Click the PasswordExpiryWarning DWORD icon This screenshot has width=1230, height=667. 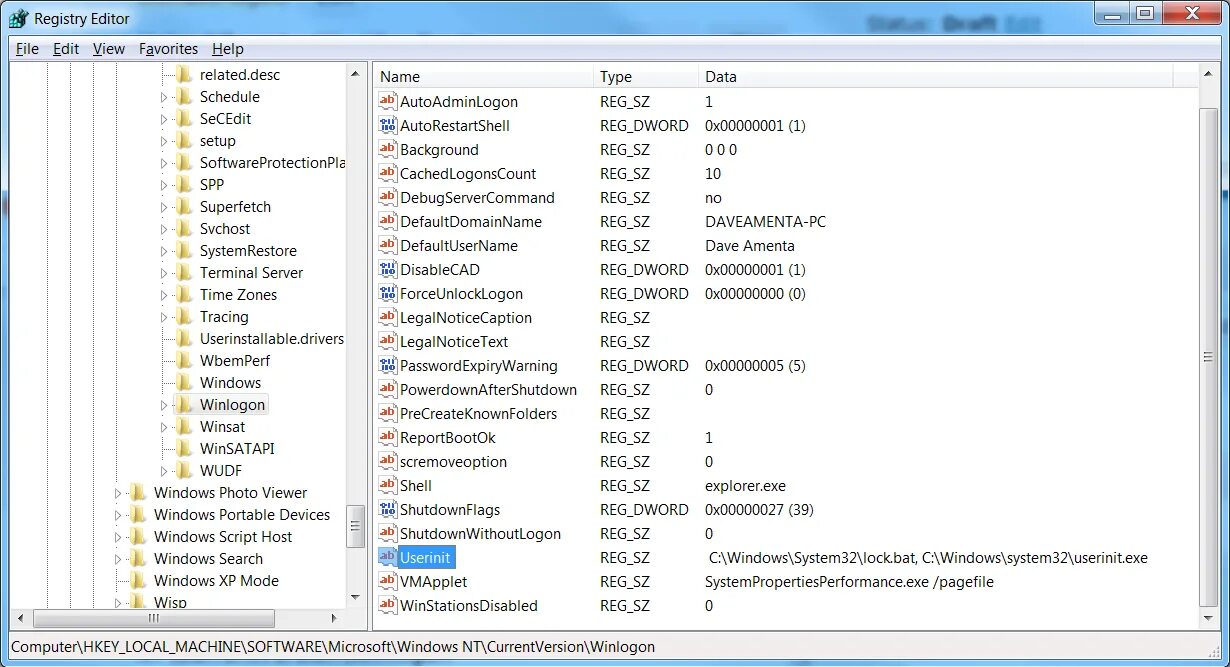[388, 365]
